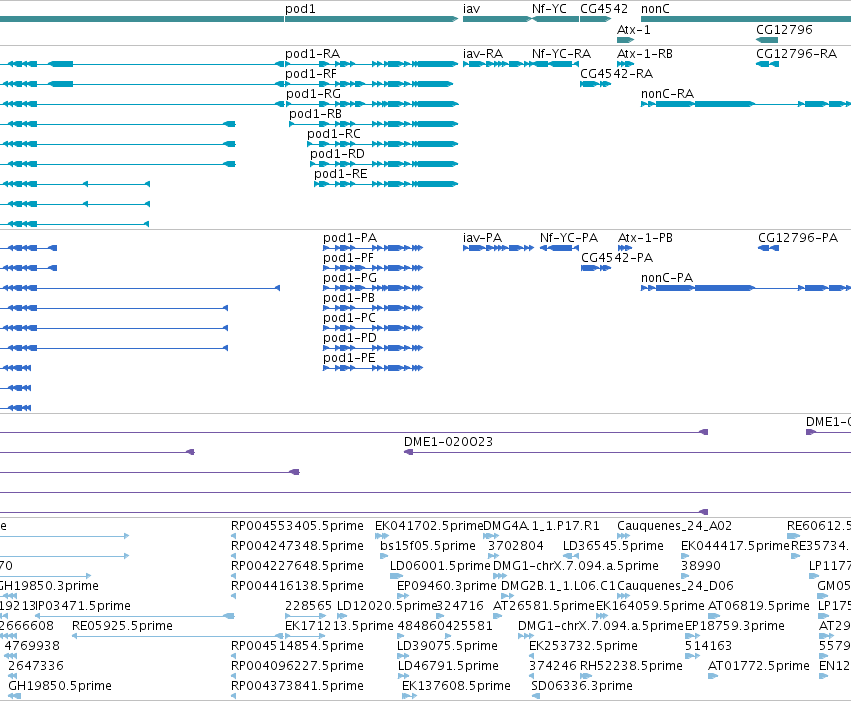
Task: Select the Nf-YC-PA protein label
Action: [569, 238]
